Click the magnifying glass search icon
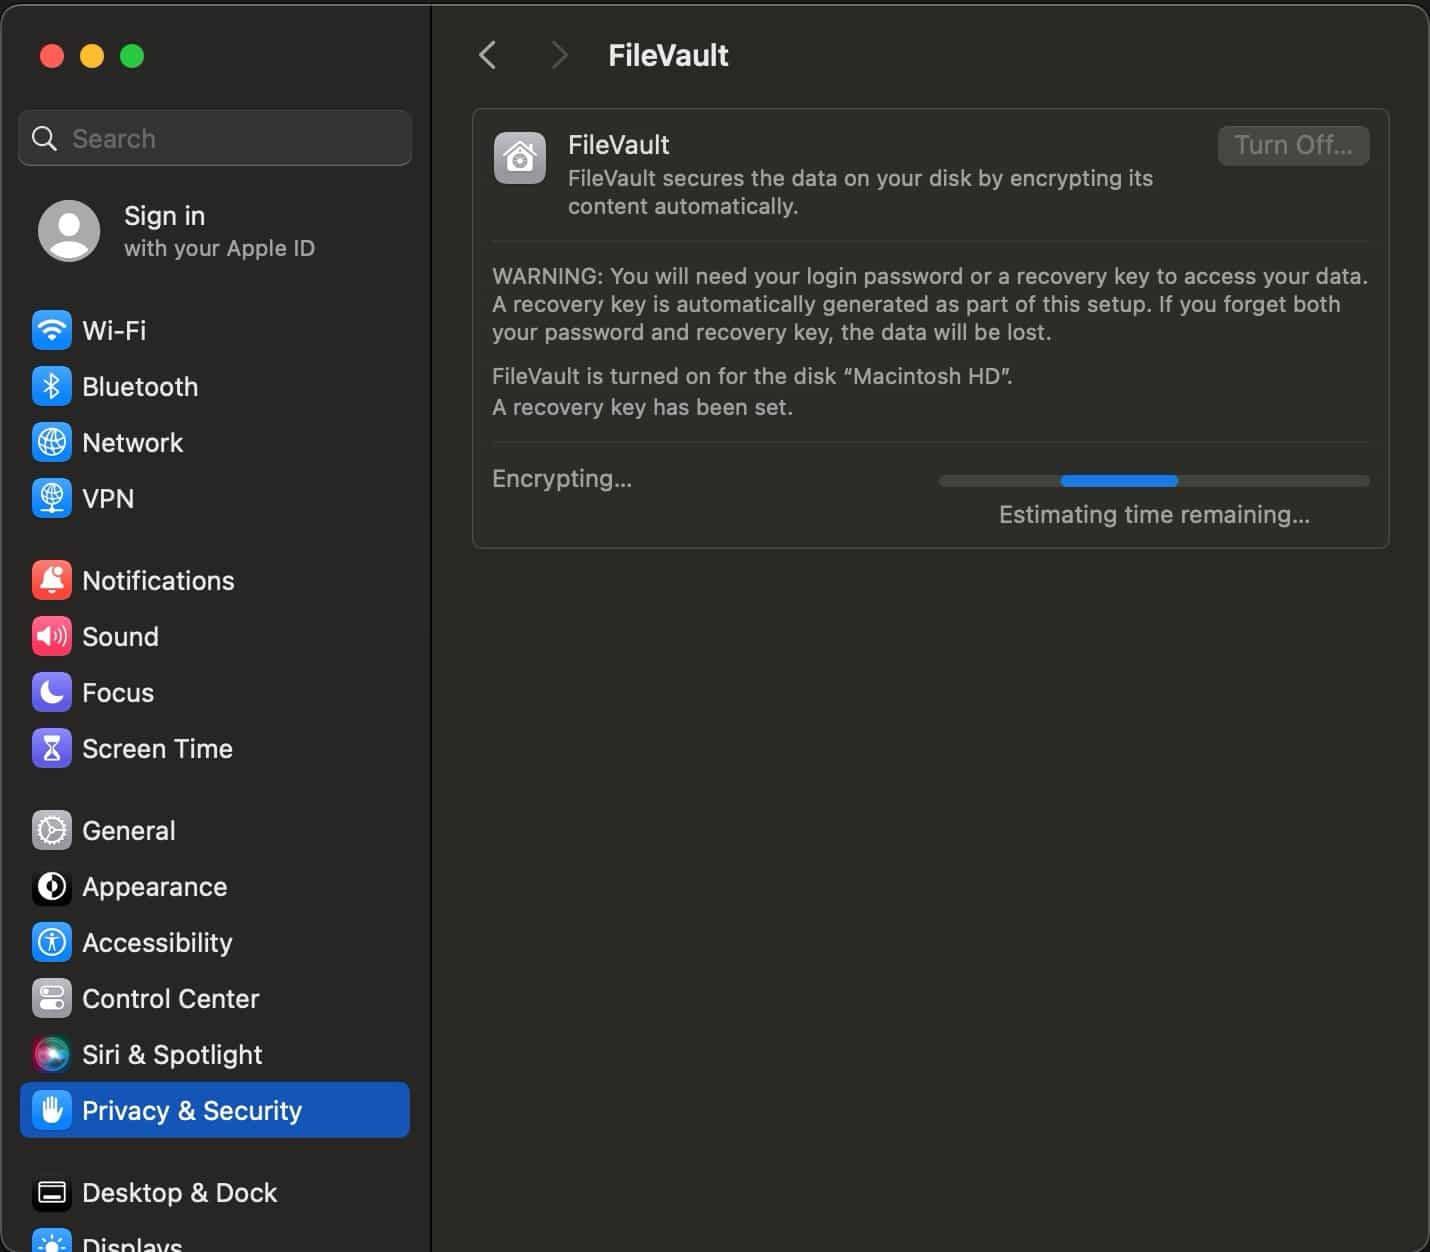Viewport: 1430px width, 1252px height. 45,138
